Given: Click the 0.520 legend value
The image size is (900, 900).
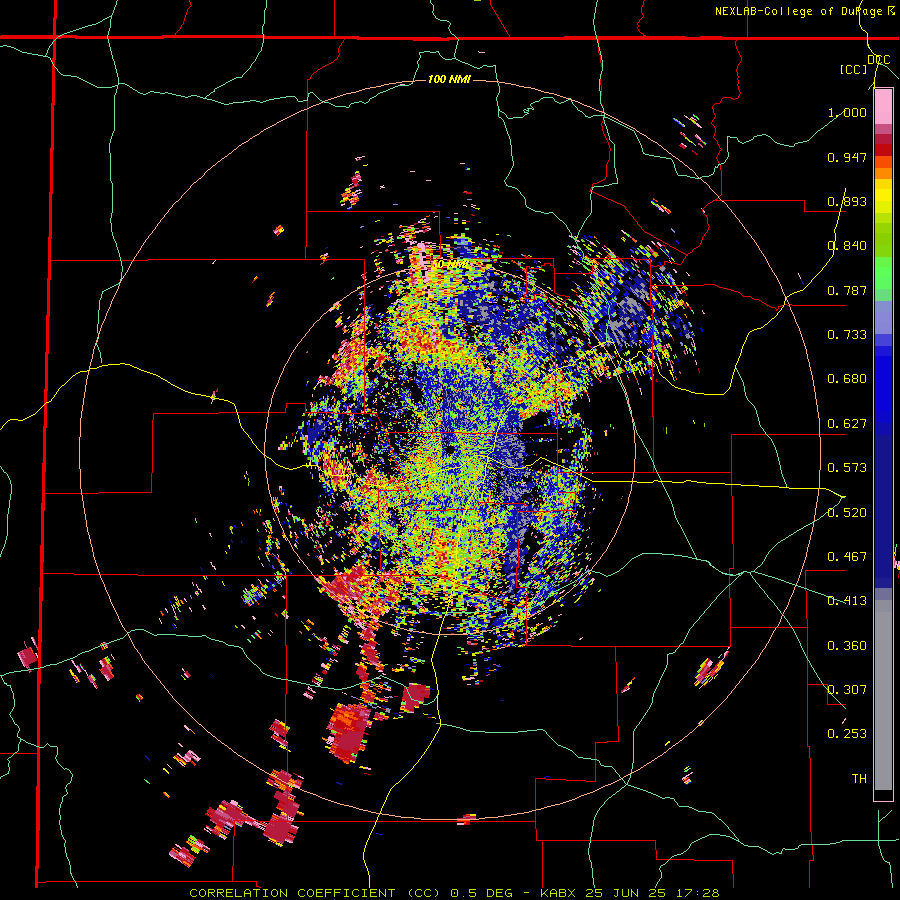Looking at the screenshot, I should [x=847, y=513].
